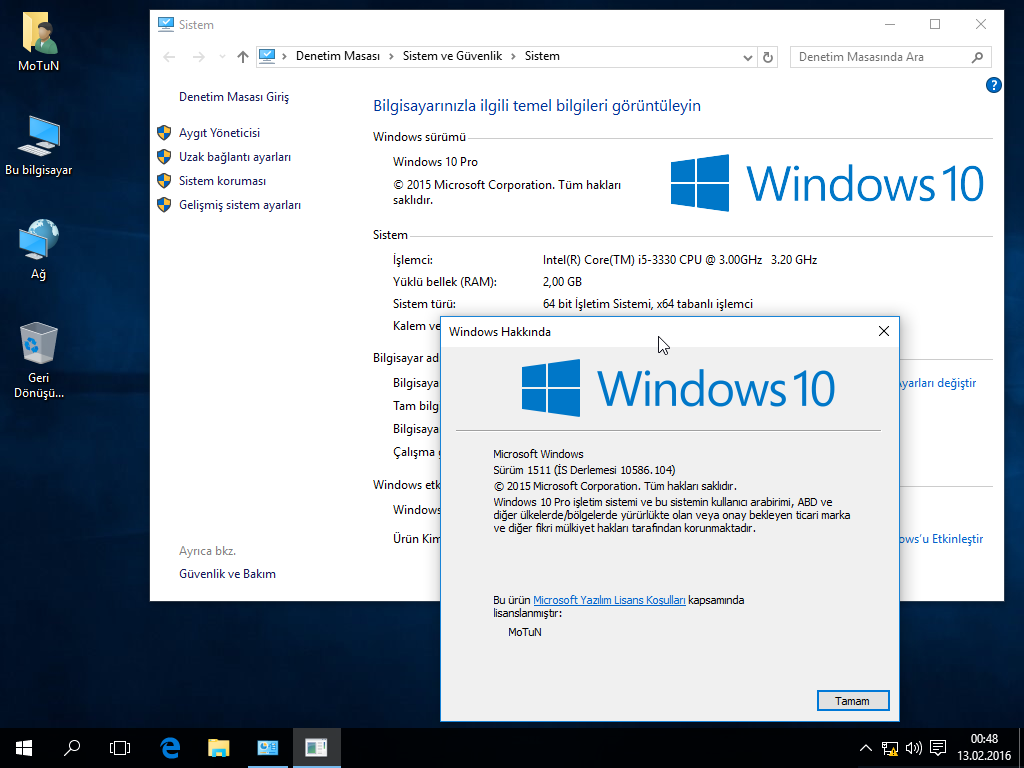This screenshot has height=768, width=1024.
Task: Click the Windows 10 Pro edition text
Action: coord(435,162)
